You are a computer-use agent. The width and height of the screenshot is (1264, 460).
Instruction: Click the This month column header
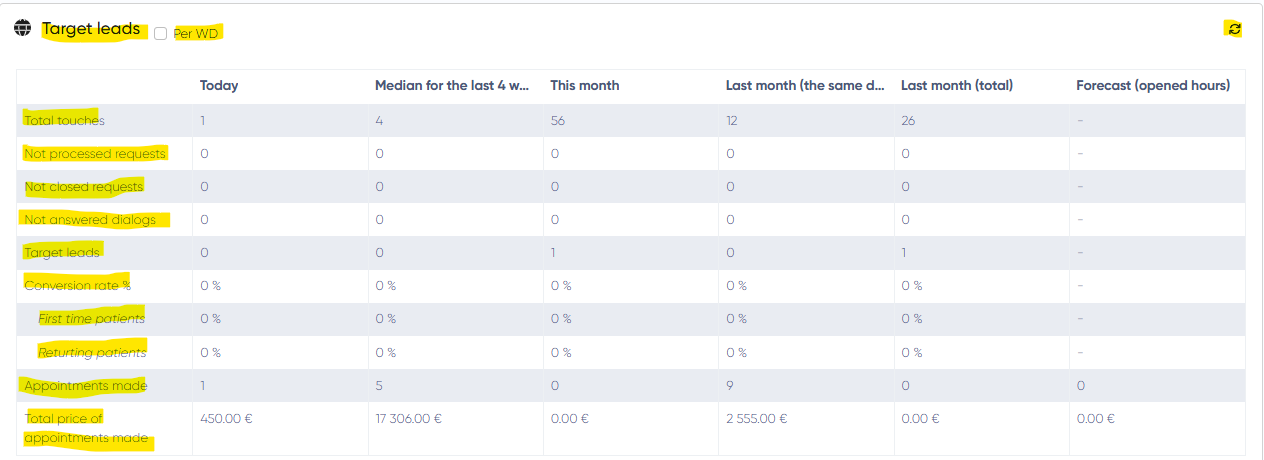(x=585, y=86)
